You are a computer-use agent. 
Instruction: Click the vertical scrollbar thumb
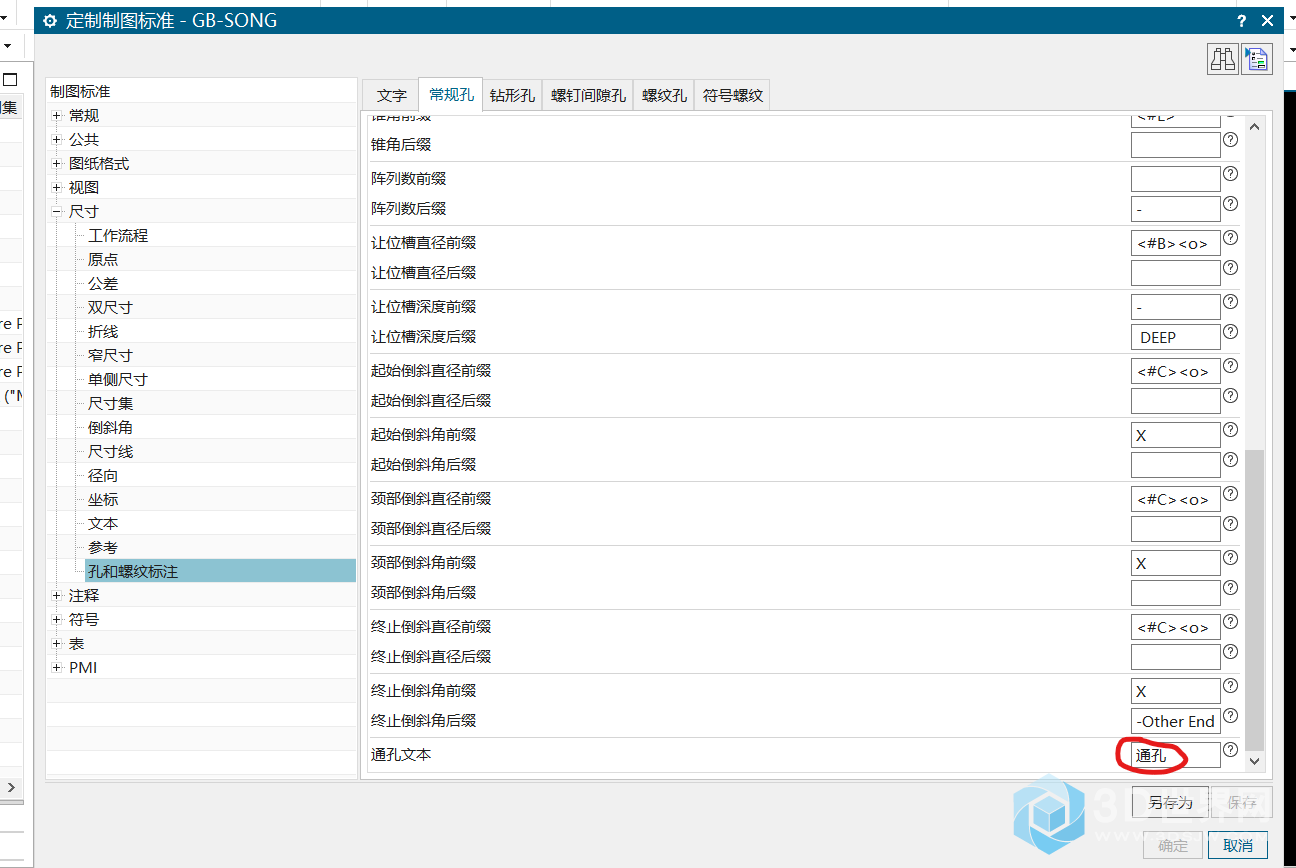(x=1254, y=599)
